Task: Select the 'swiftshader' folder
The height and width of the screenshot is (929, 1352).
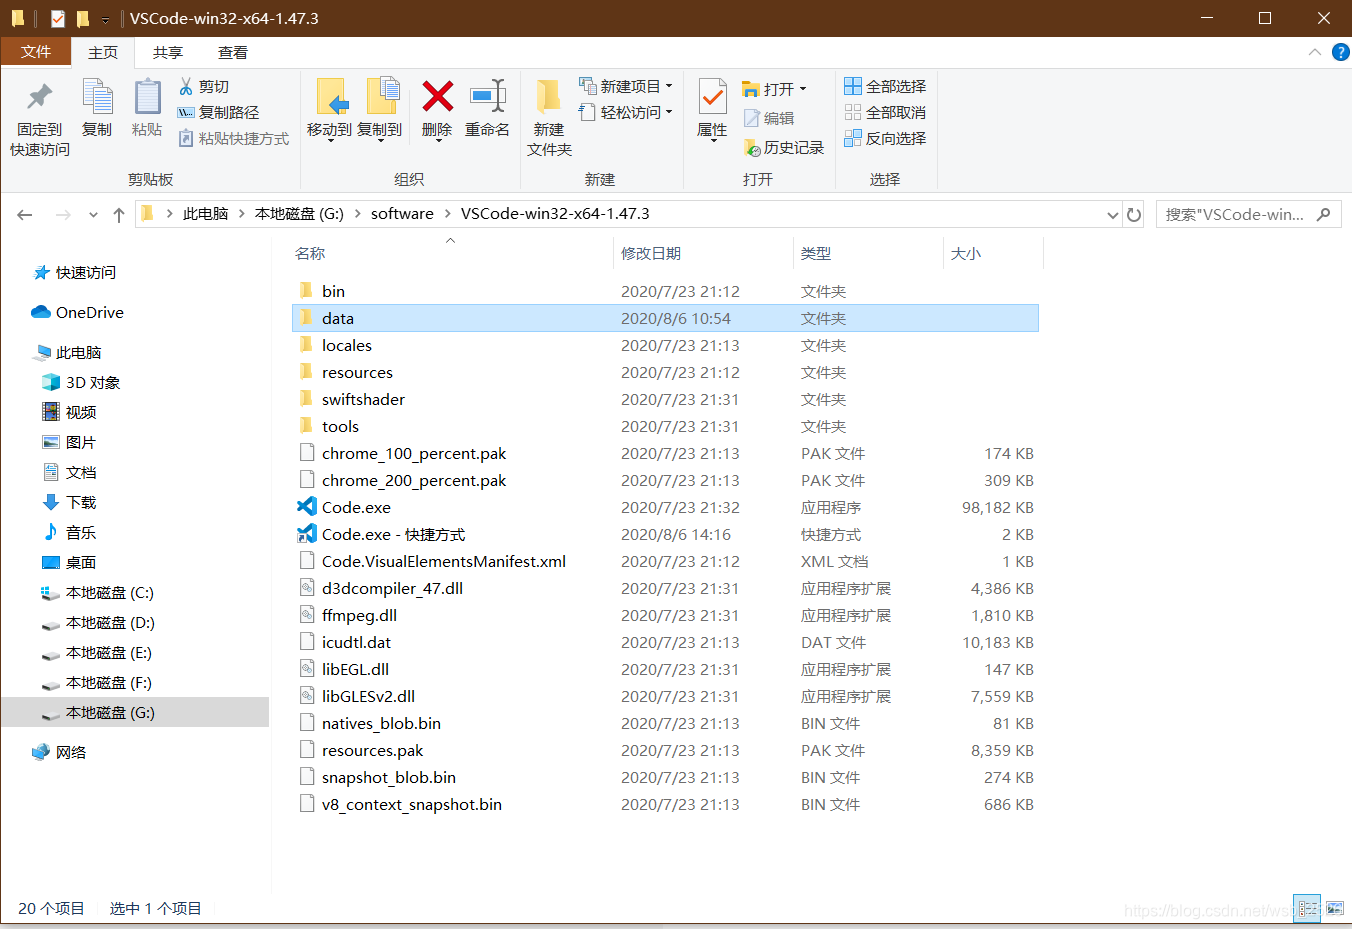Action: click(363, 399)
